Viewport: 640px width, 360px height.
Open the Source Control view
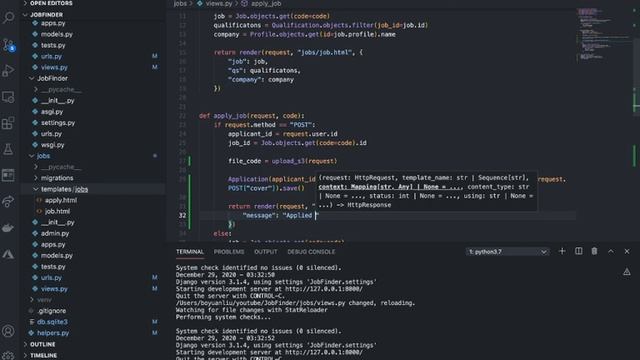pos(8,44)
